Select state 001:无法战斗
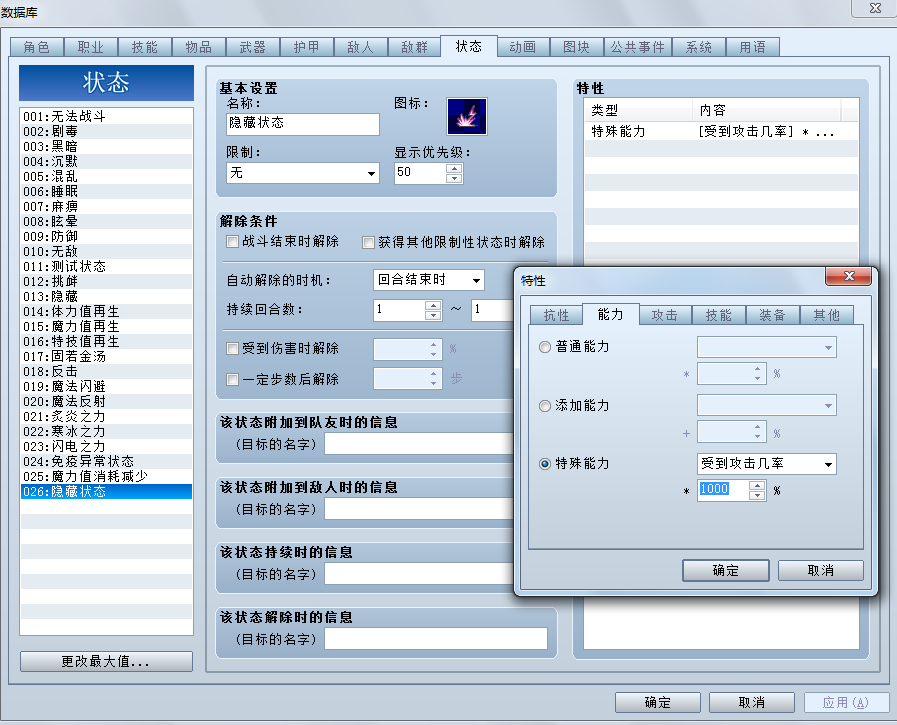Viewport: 897px width, 725px height. coord(106,116)
